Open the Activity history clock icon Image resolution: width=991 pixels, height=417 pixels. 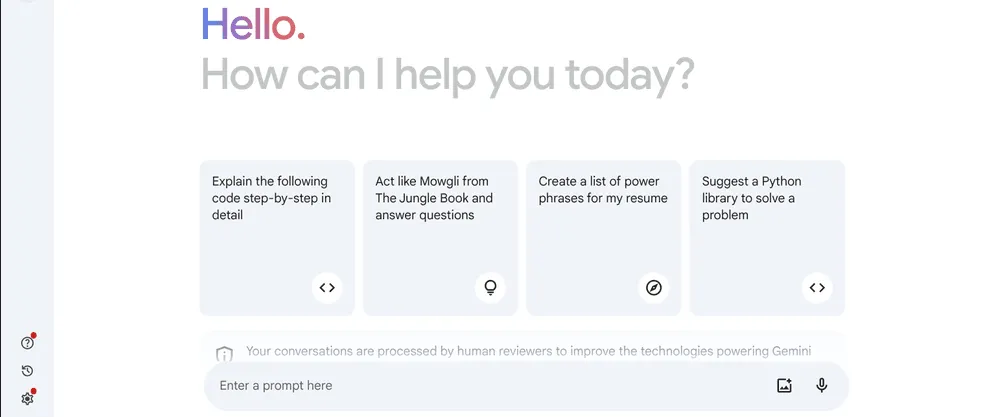[x=27, y=371]
